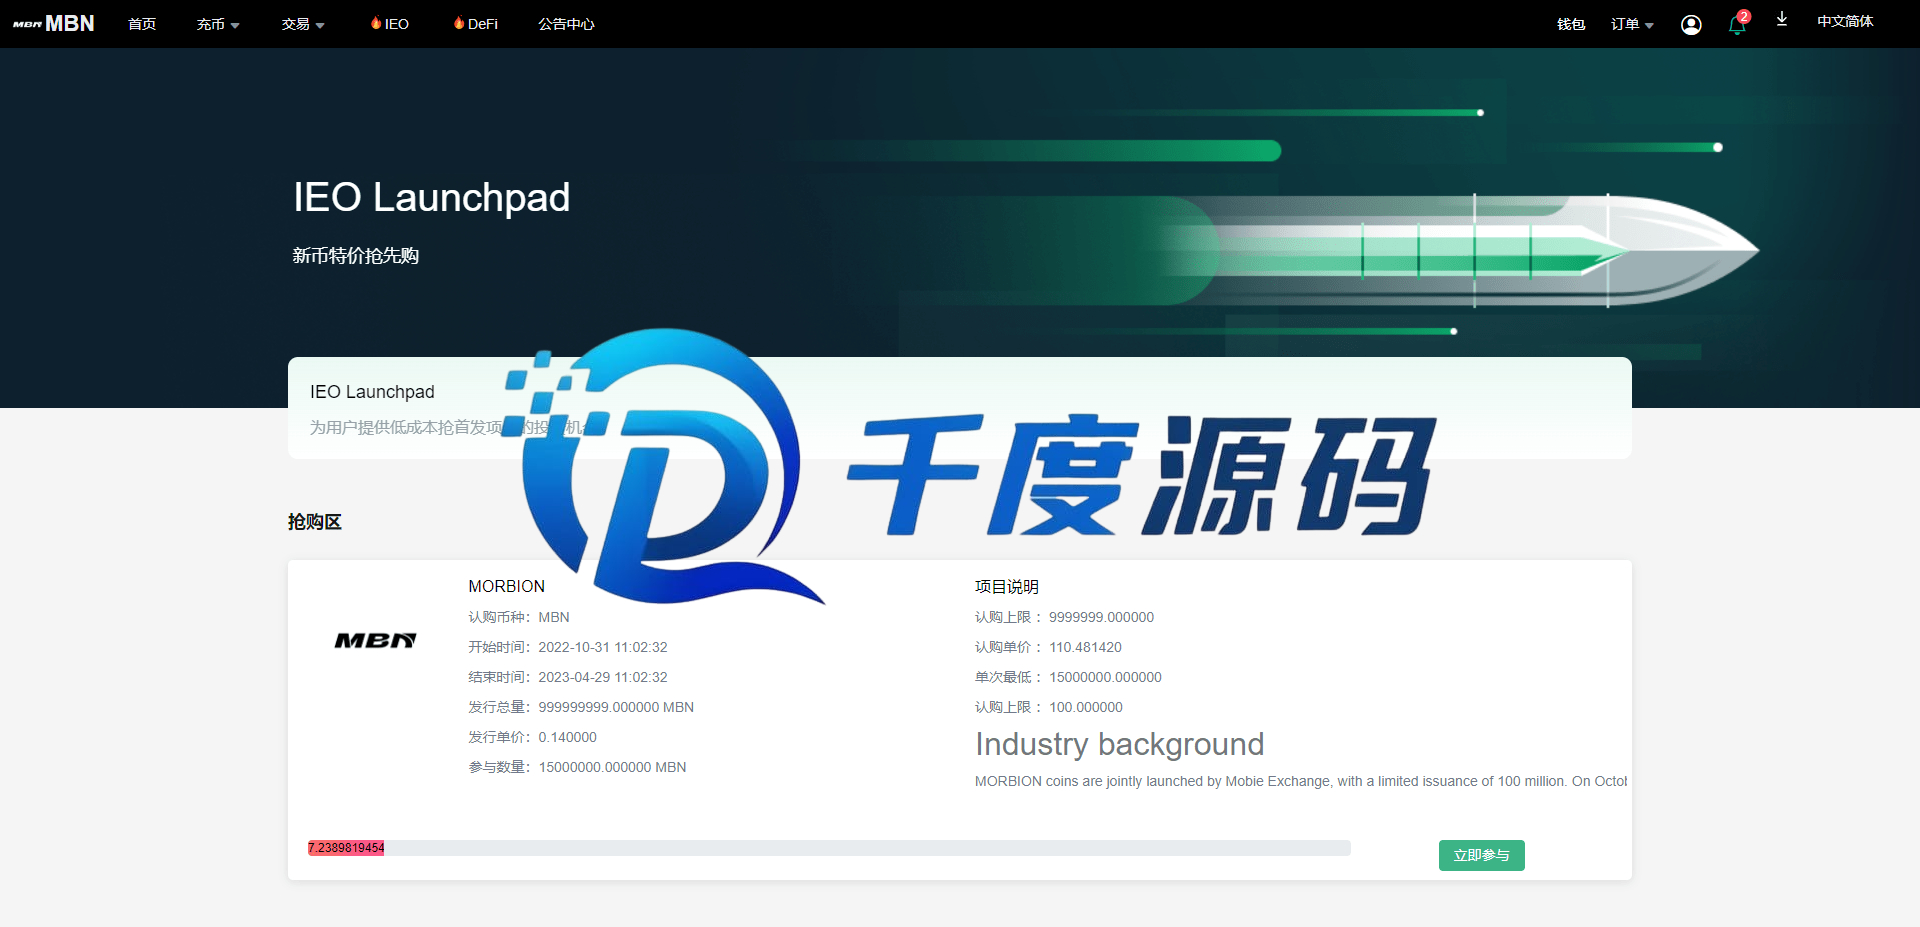The width and height of the screenshot is (1920, 927).
Task: Select 认购币种 MBN value
Action: [554, 617]
